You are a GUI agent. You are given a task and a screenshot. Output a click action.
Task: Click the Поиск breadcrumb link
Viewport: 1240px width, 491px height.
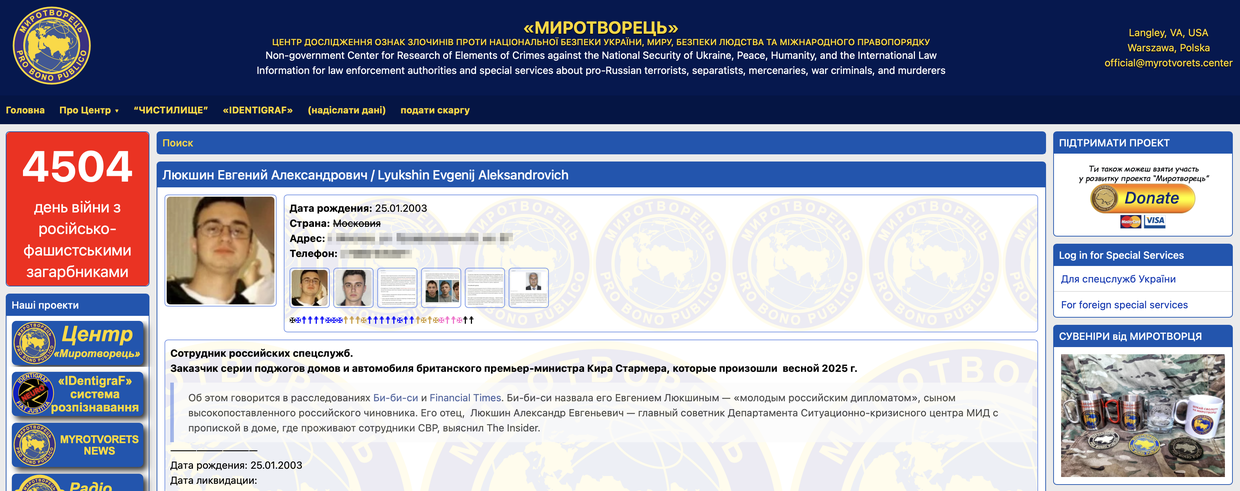[178, 143]
